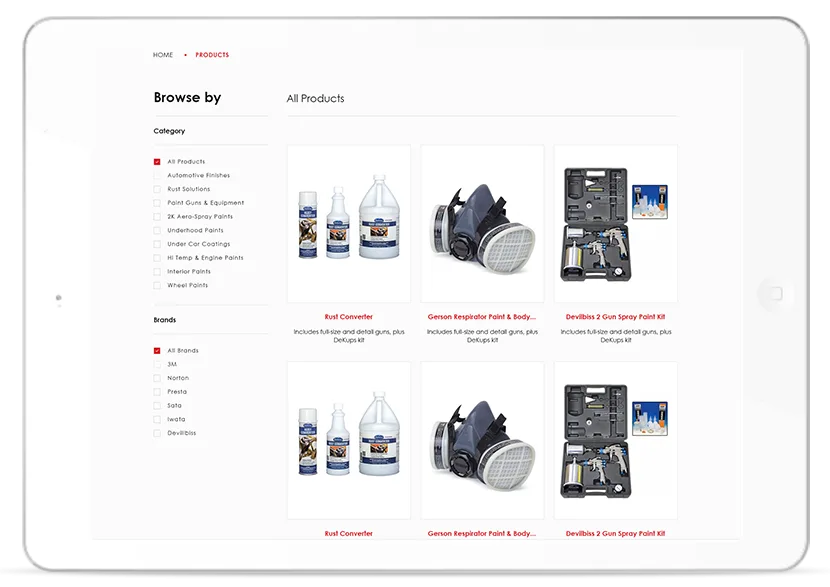This screenshot has width=830, height=587.
Task: Check the Interior Paints checkbox
Action: point(157,272)
